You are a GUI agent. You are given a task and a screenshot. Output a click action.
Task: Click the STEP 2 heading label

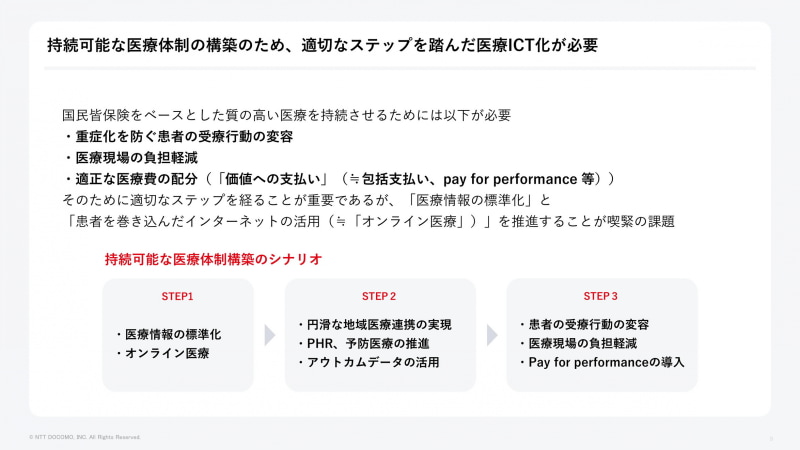(379, 297)
